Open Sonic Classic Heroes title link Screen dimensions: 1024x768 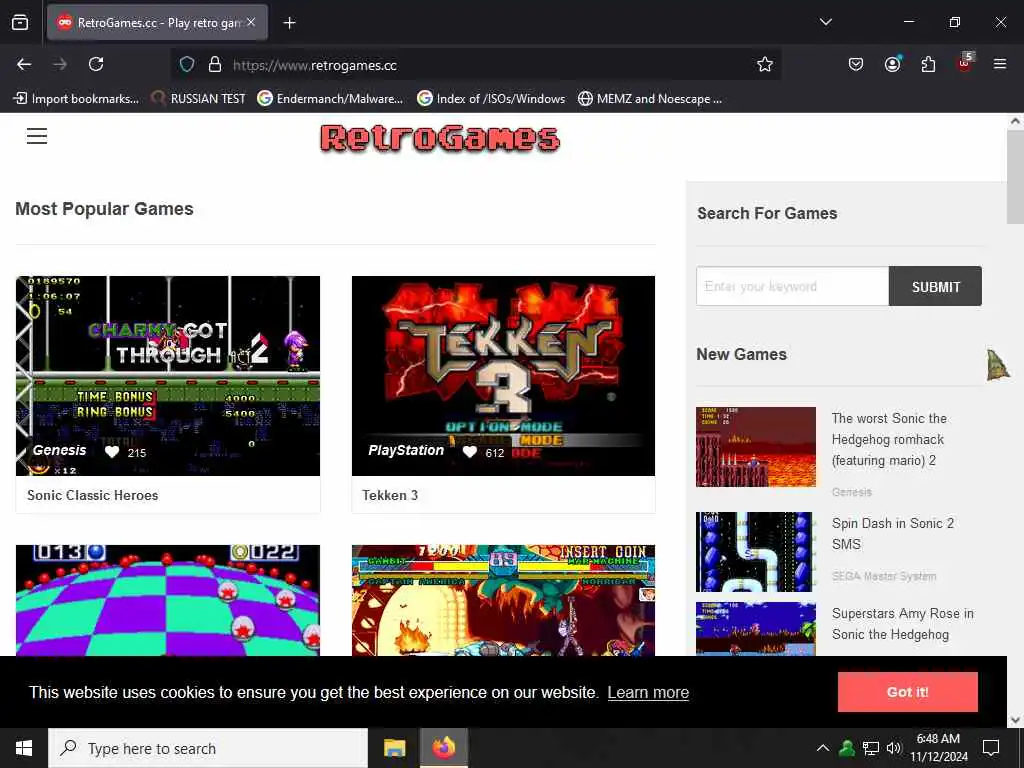tap(93, 495)
